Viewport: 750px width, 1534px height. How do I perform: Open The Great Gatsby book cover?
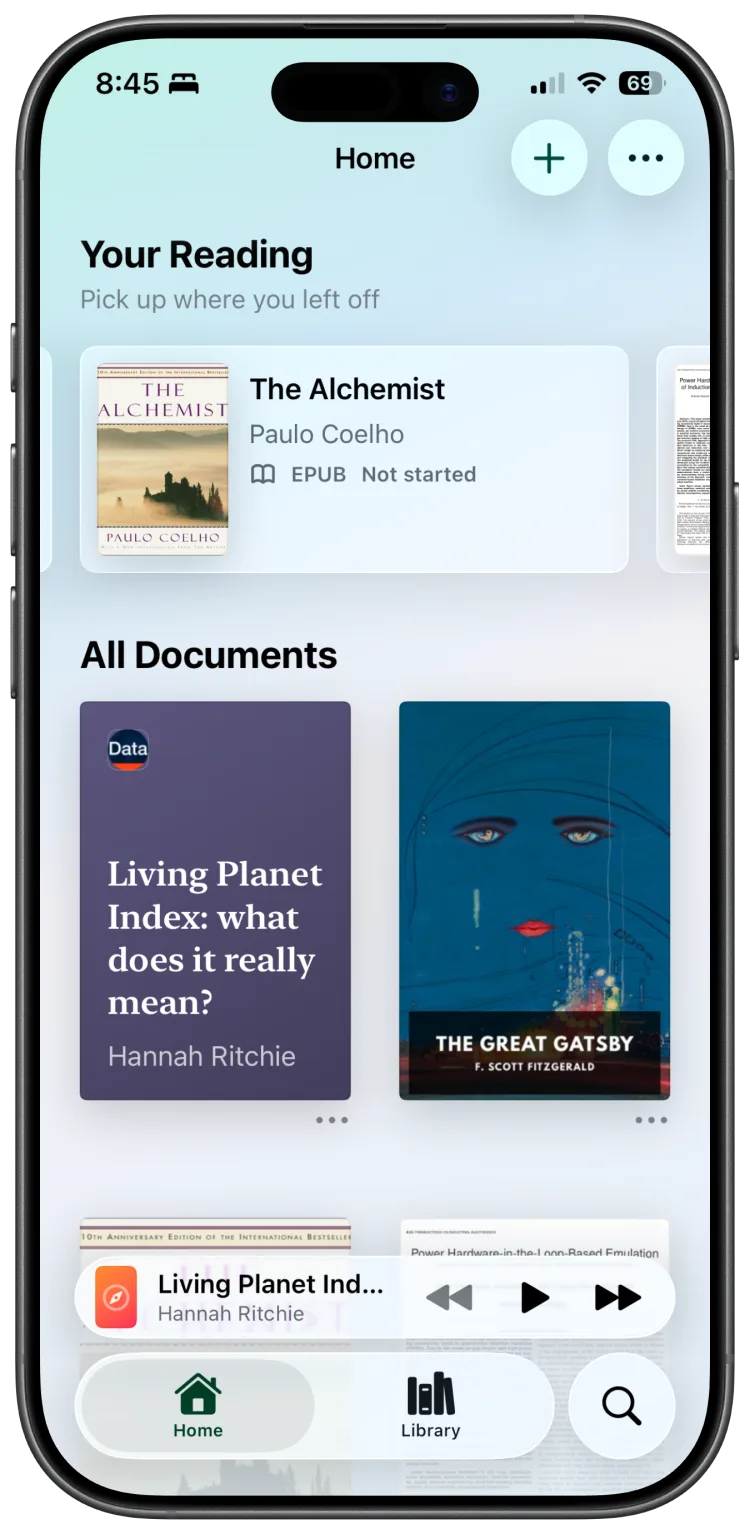(534, 900)
